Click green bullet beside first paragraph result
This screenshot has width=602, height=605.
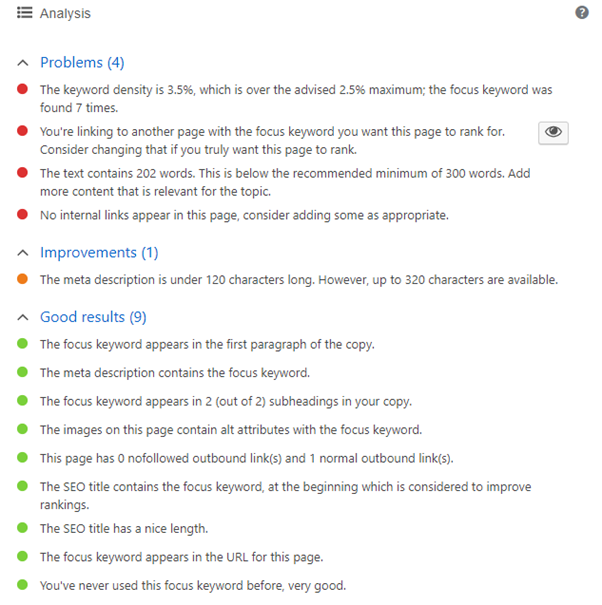(x=23, y=344)
